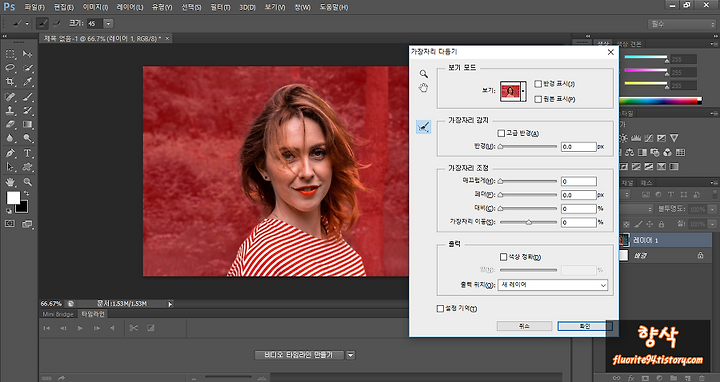This screenshot has width=720, height=382.
Task: Click the 확인 confirm button
Action: 585,326
